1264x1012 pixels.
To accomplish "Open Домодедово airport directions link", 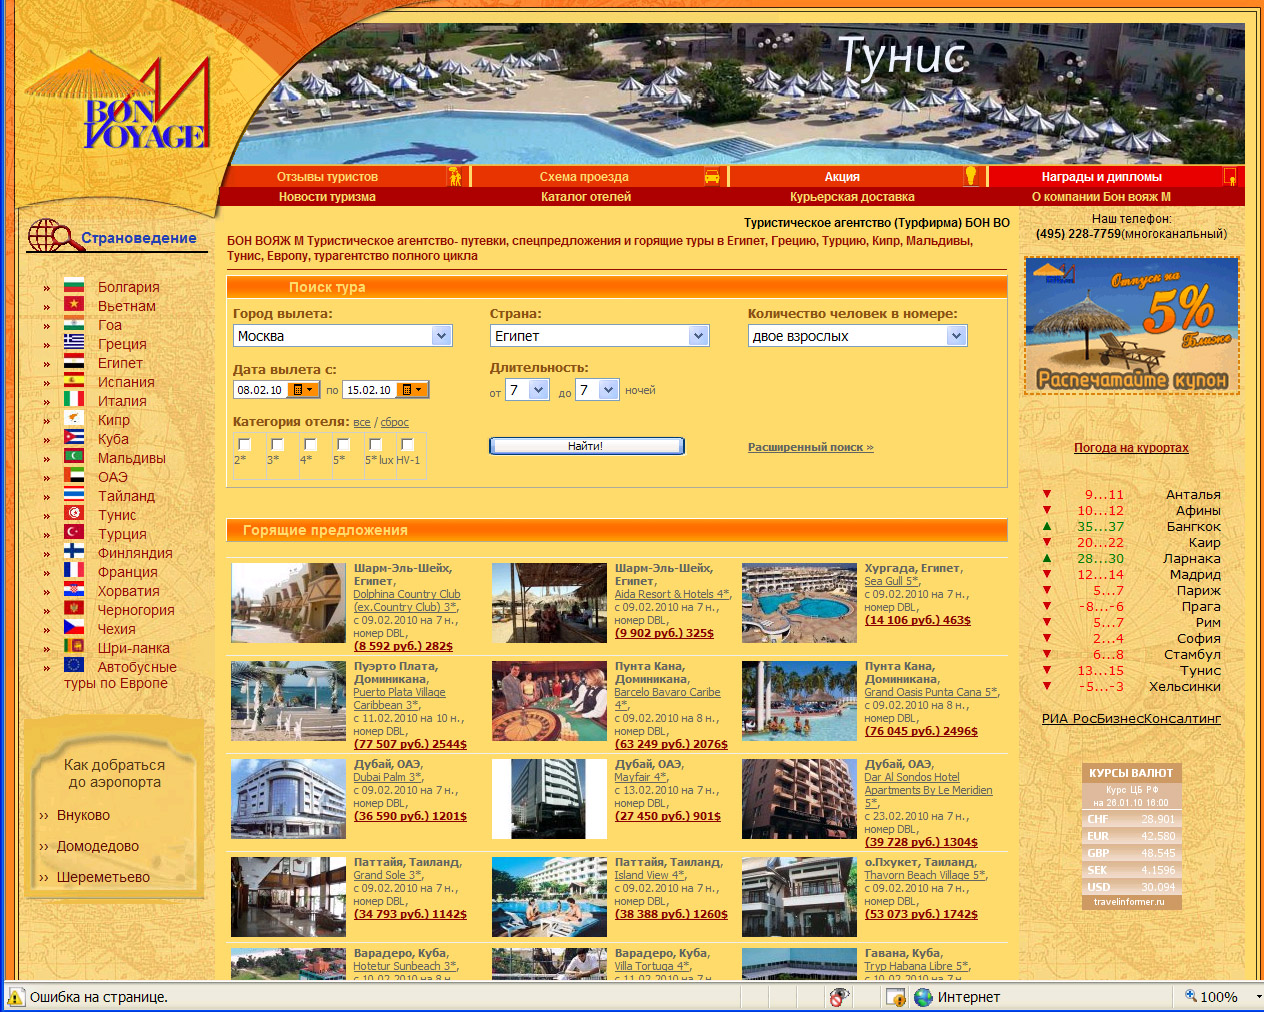I will [x=97, y=846].
